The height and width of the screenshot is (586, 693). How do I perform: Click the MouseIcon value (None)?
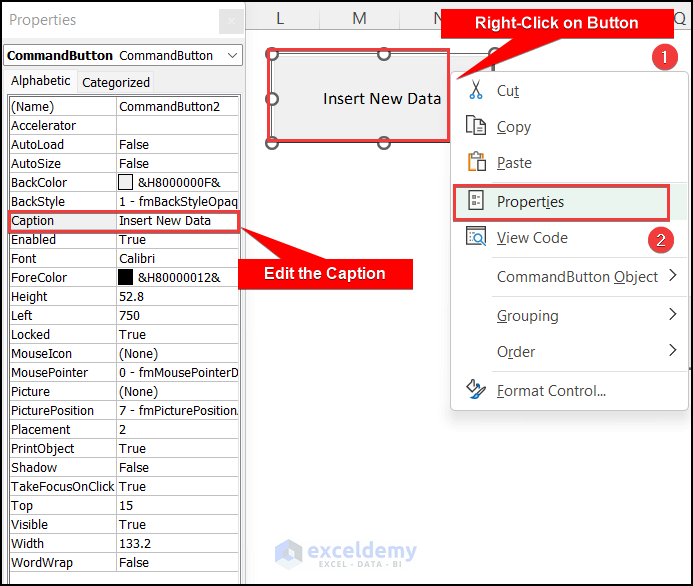[178, 354]
